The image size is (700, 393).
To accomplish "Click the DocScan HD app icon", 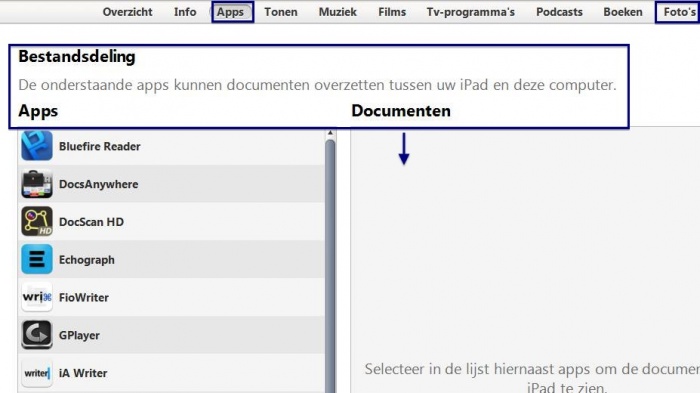I will (37, 222).
